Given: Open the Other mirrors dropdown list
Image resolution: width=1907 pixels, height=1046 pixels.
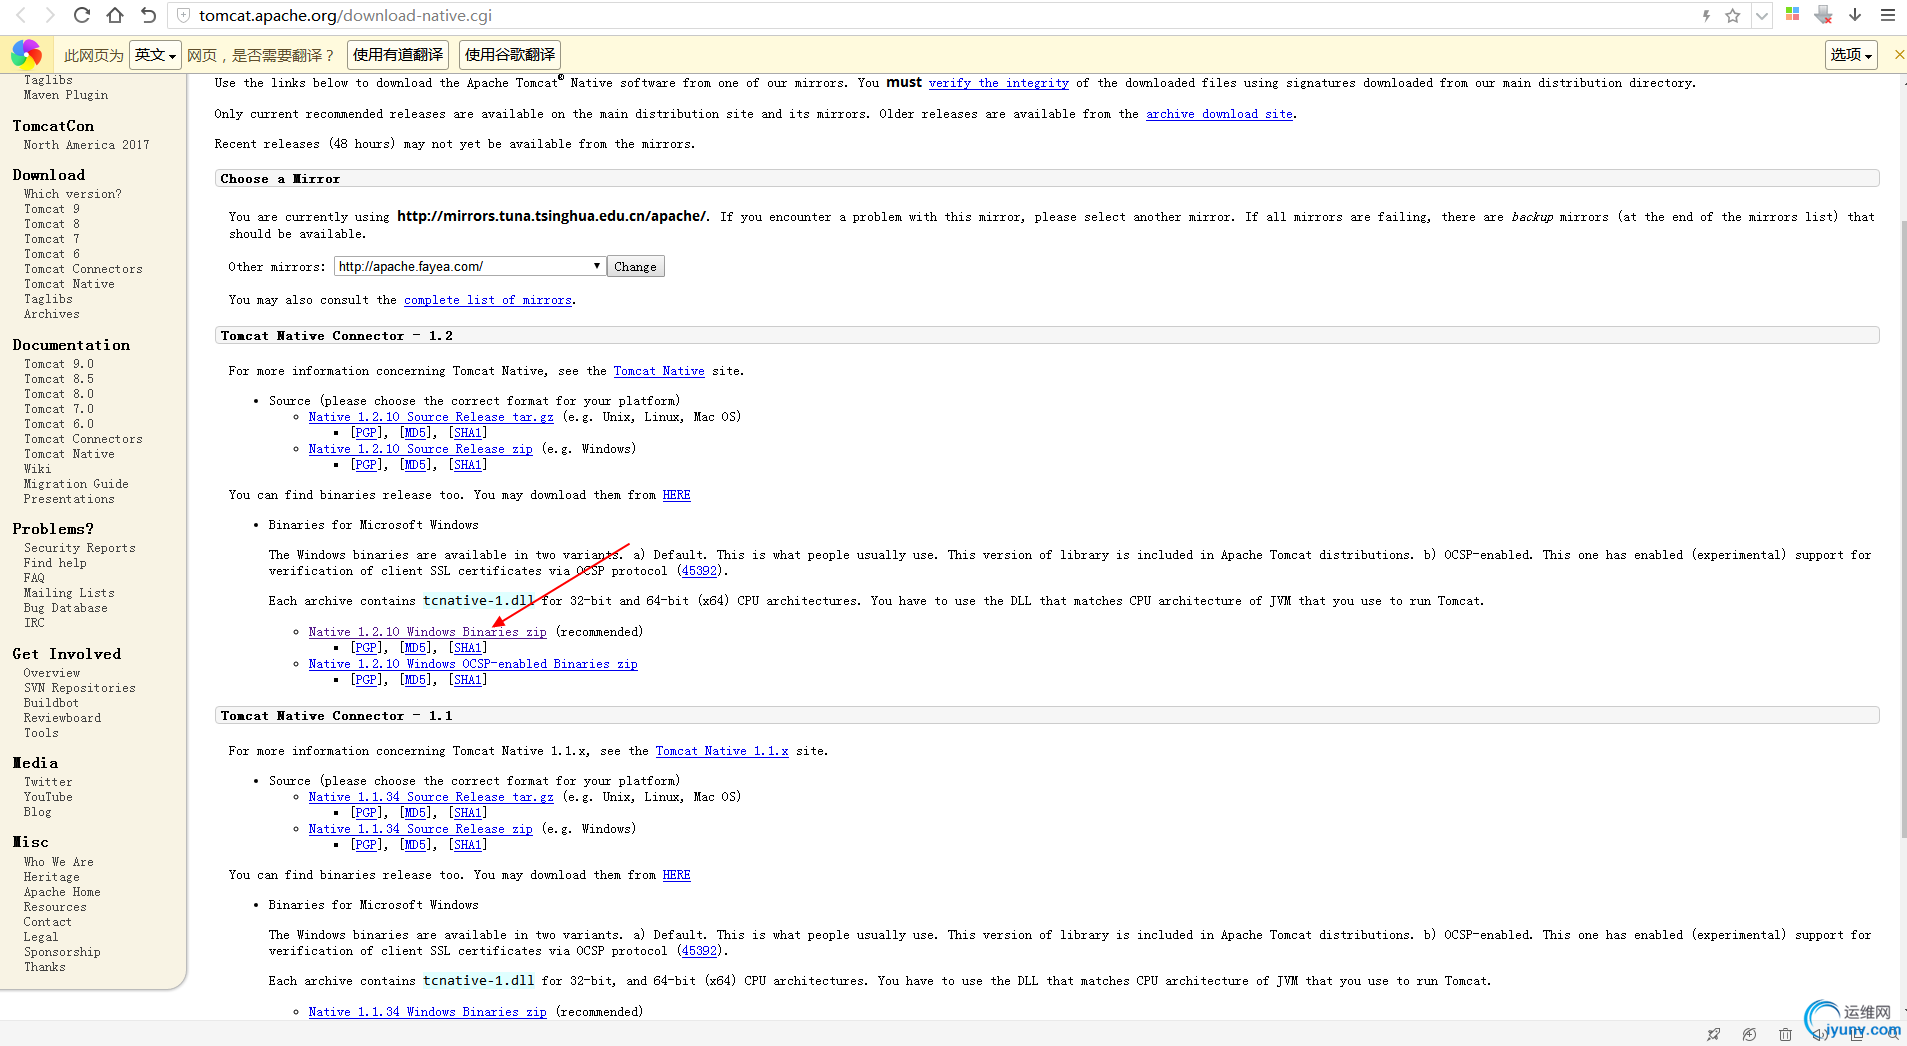Looking at the screenshot, I should click(469, 266).
